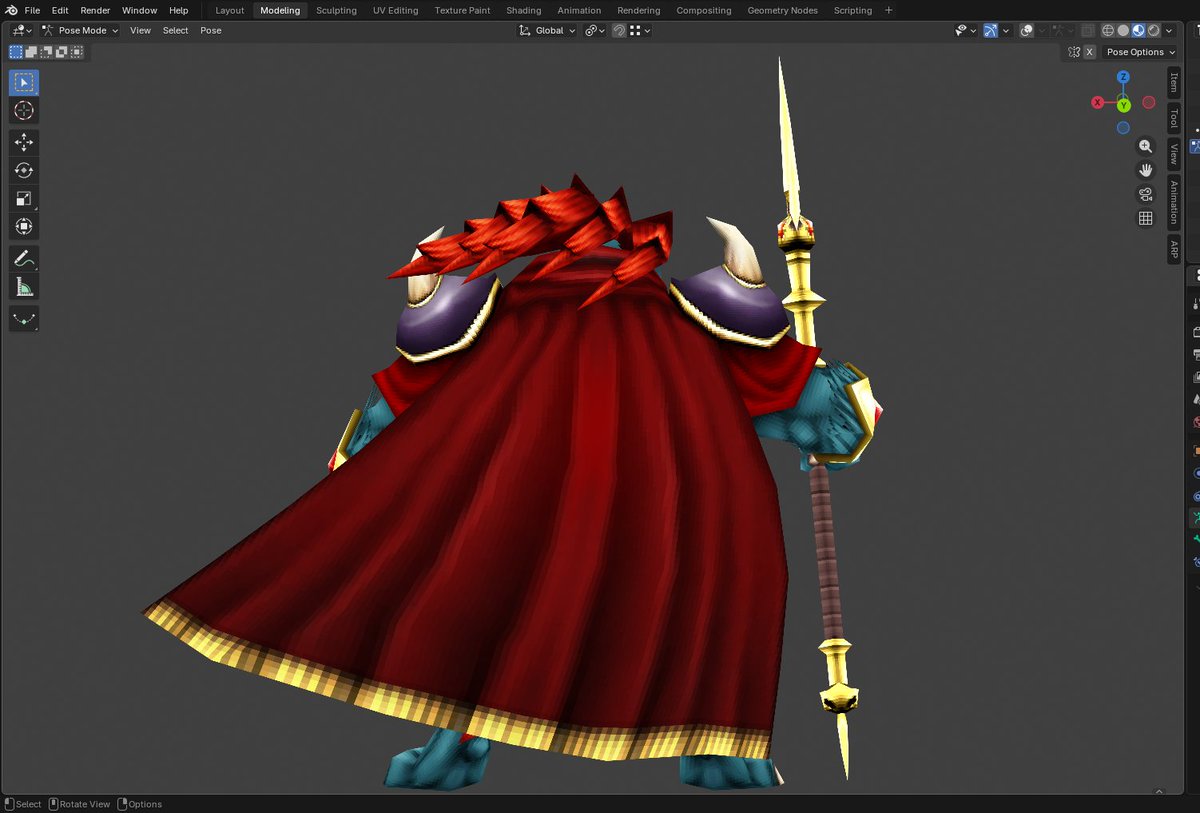Open the ARP sidebar tab

coord(1173,249)
